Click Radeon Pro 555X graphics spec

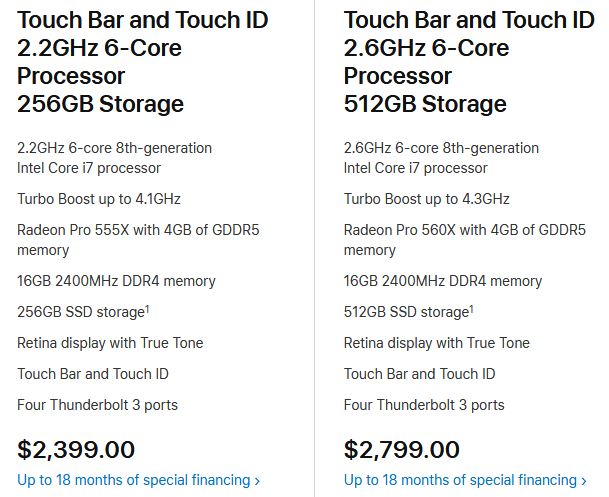point(138,240)
